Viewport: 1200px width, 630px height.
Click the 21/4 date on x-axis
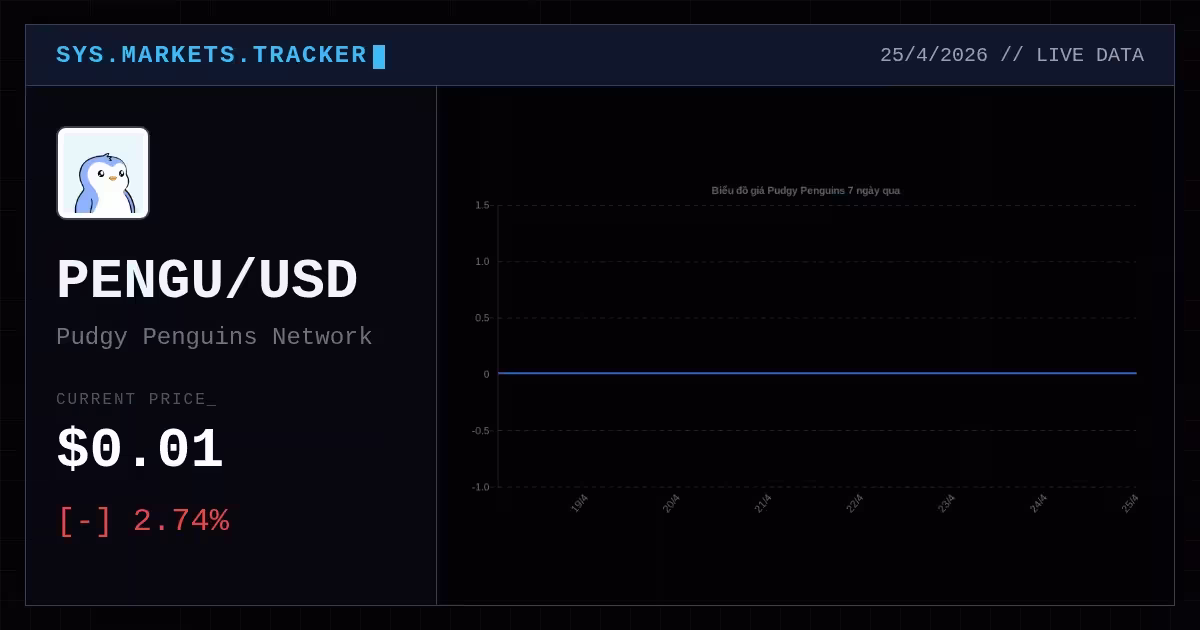point(763,504)
